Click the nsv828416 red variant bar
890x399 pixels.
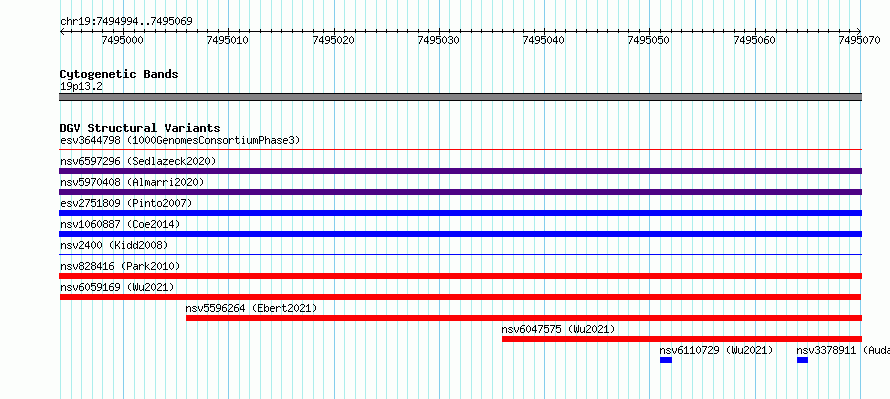tap(460, 276)
